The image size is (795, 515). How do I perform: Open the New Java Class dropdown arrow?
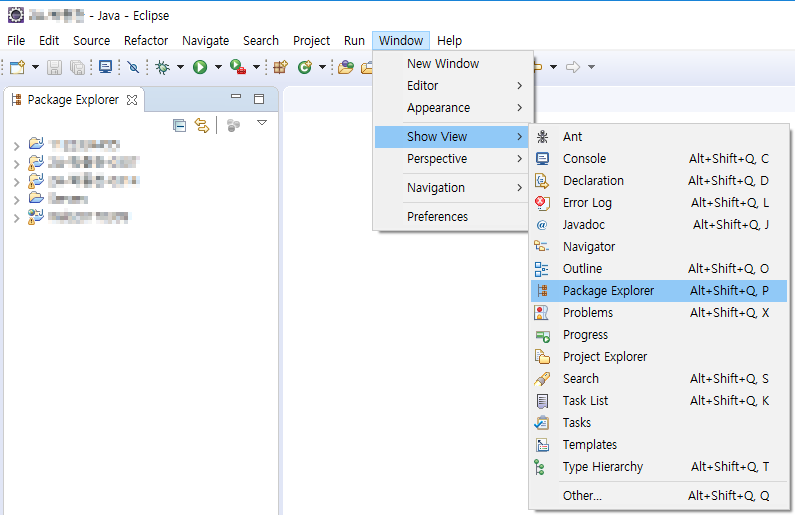pyautogui.click(x=322, y=67)
